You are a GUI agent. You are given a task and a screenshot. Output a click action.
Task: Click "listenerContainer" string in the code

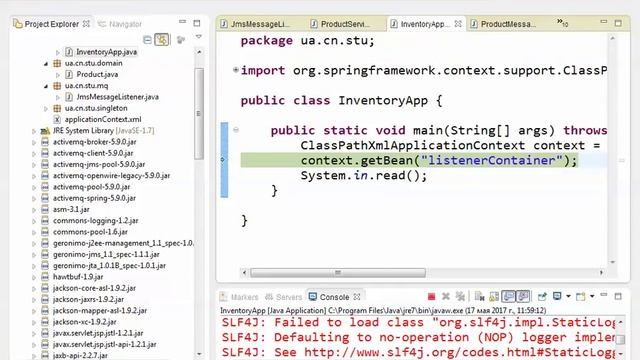click(x=492, y=160)
